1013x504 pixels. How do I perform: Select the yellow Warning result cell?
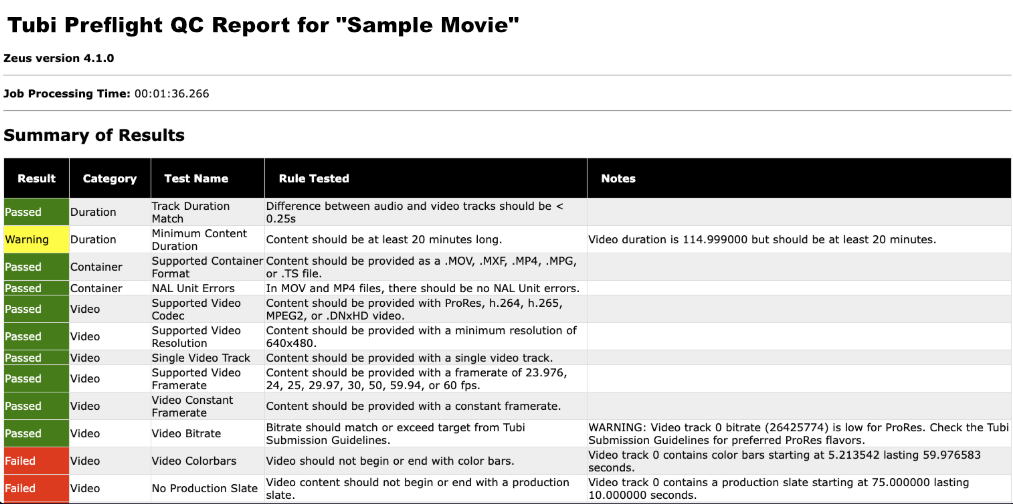point(36,240)
